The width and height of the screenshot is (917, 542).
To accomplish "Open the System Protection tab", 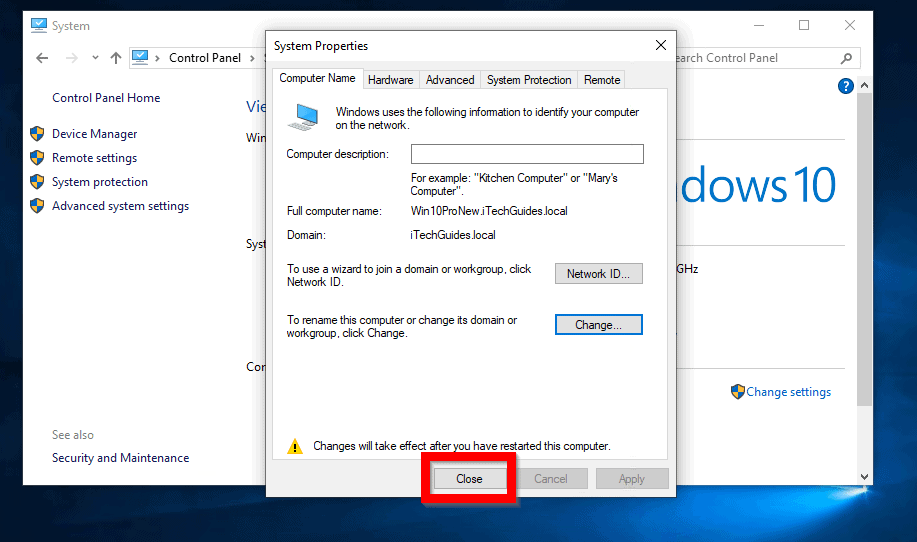I will (x=529, y=80).
